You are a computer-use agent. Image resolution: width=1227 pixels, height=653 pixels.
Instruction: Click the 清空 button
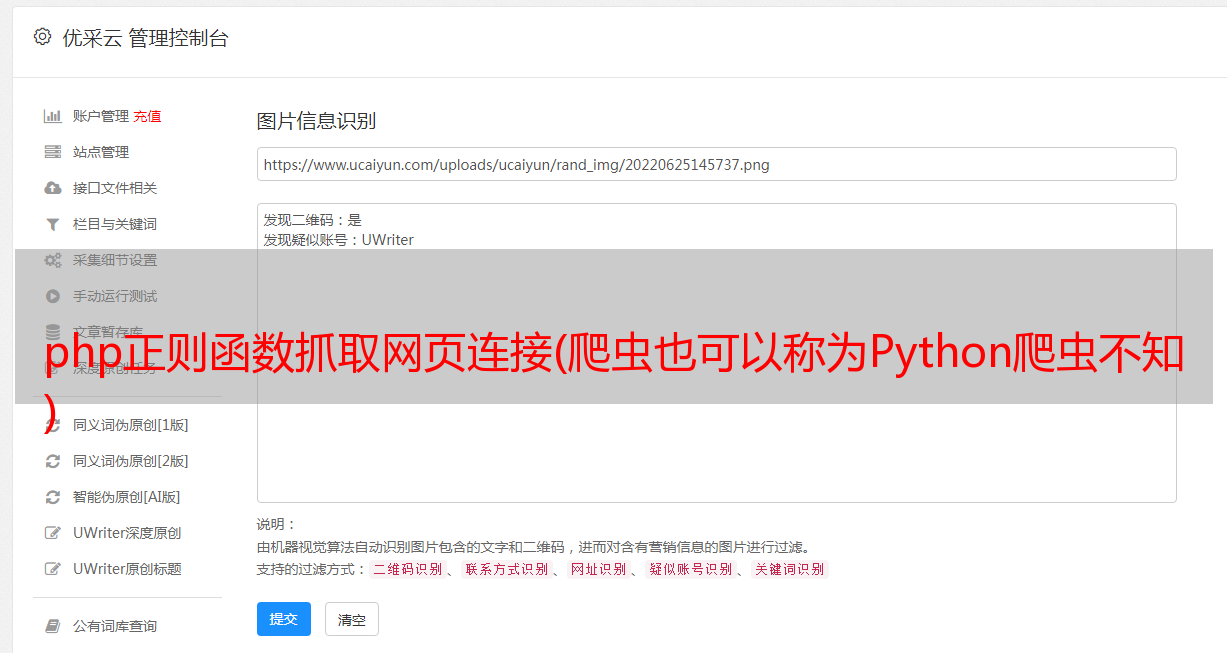click(352, 619)
